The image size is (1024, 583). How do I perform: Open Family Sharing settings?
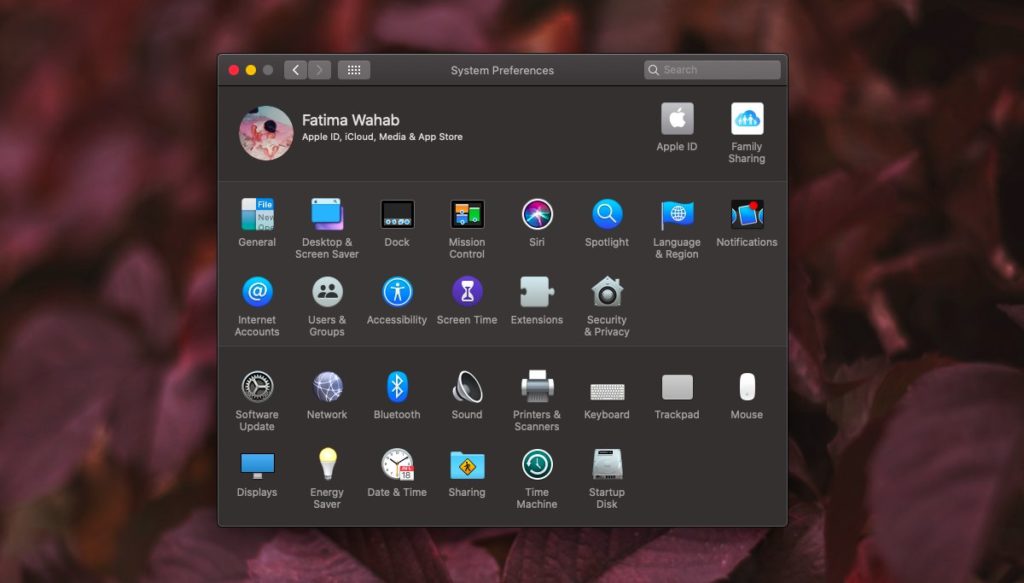tap(747, 119)
